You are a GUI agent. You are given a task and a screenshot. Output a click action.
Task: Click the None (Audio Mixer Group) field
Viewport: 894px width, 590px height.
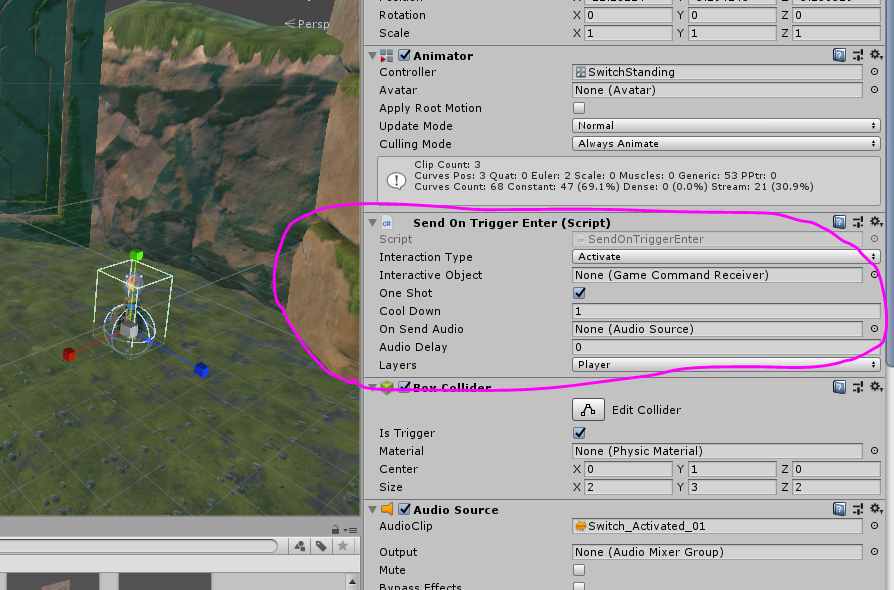[717, 551]
